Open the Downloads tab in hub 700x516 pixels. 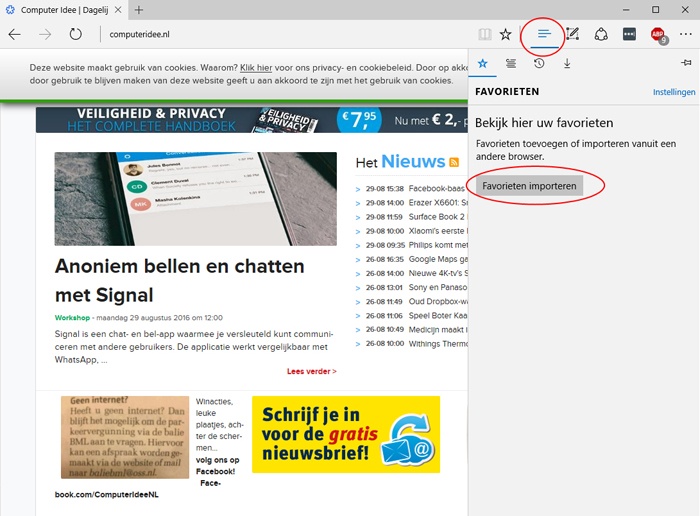[x=567, y=63]
